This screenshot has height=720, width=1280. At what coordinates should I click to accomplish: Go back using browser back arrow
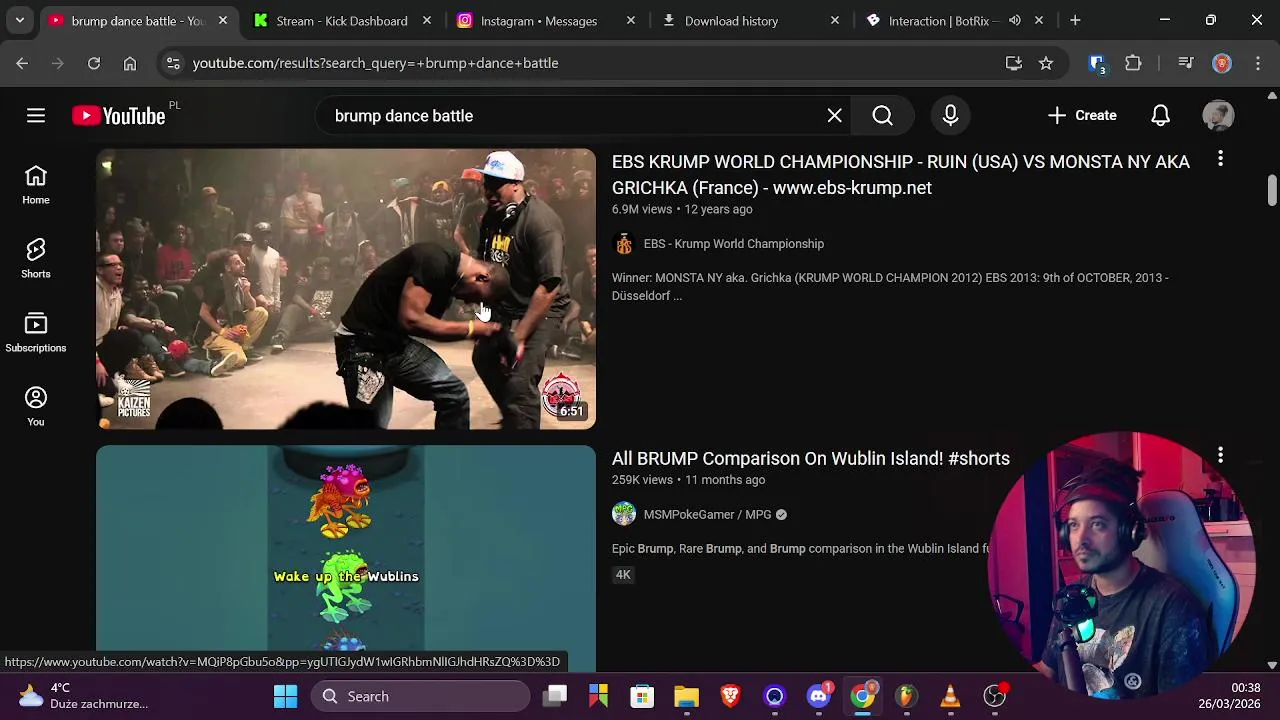(22, 63)
